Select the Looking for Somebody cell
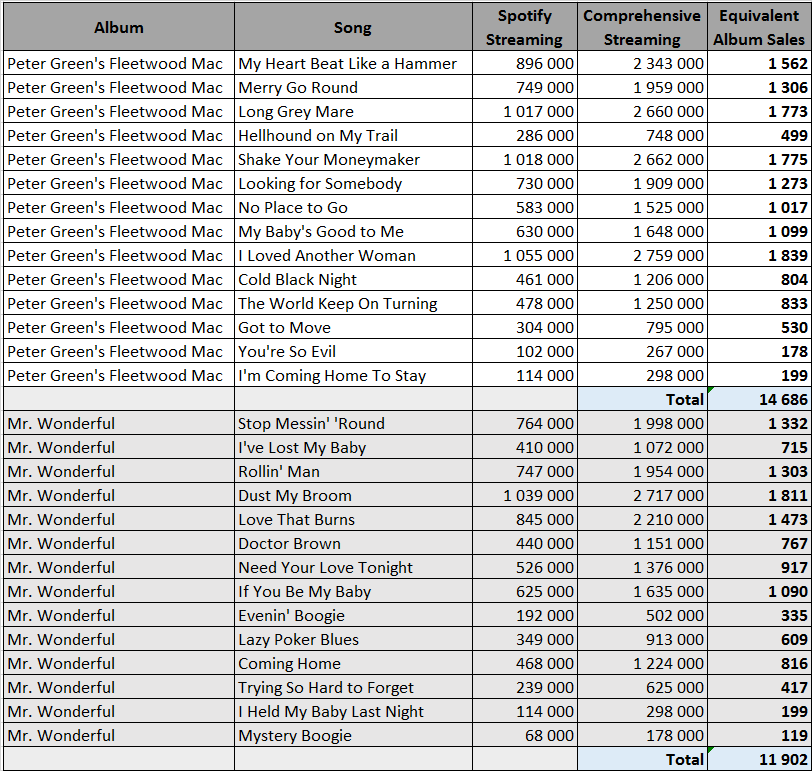The image size is (812, 771). click(353, 183)
